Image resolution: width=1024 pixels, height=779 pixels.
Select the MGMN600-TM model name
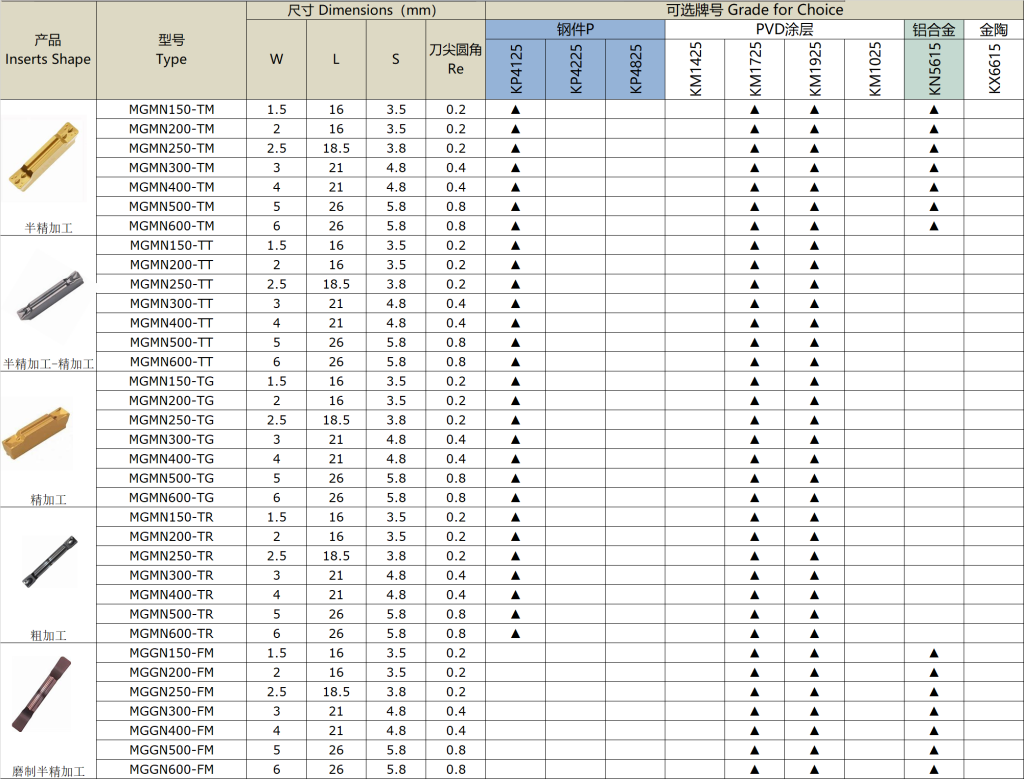(171, 226)
